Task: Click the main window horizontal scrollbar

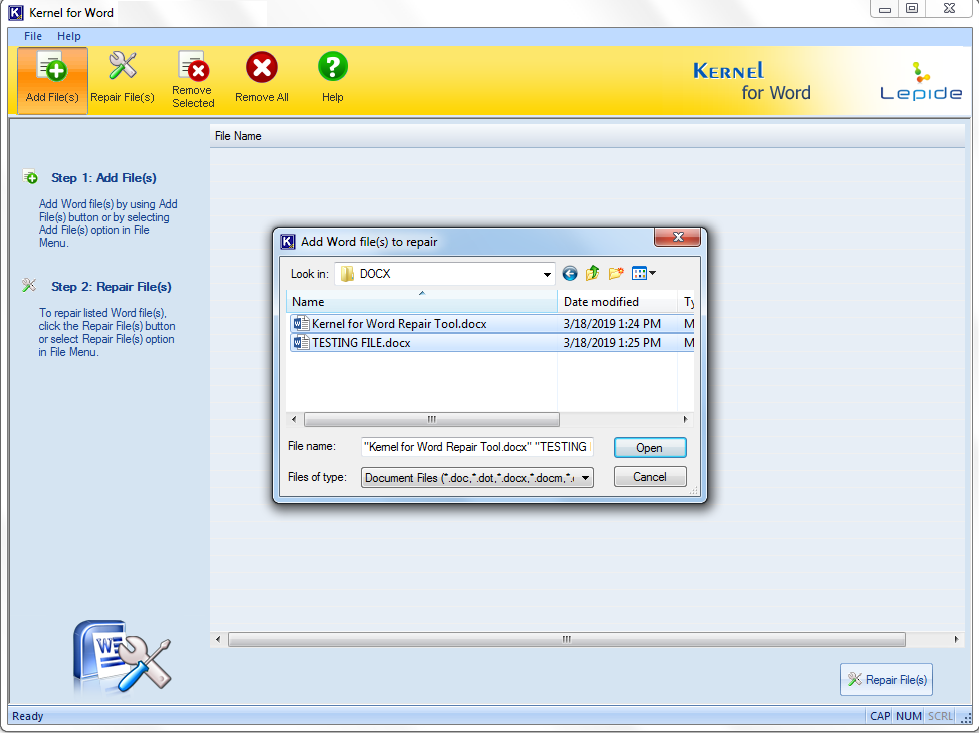Action: [x=567, y=639]
